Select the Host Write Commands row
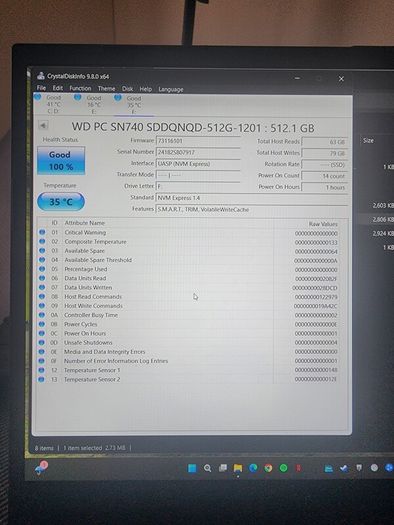This screenshot has width=394, height=525. (188, 306)
